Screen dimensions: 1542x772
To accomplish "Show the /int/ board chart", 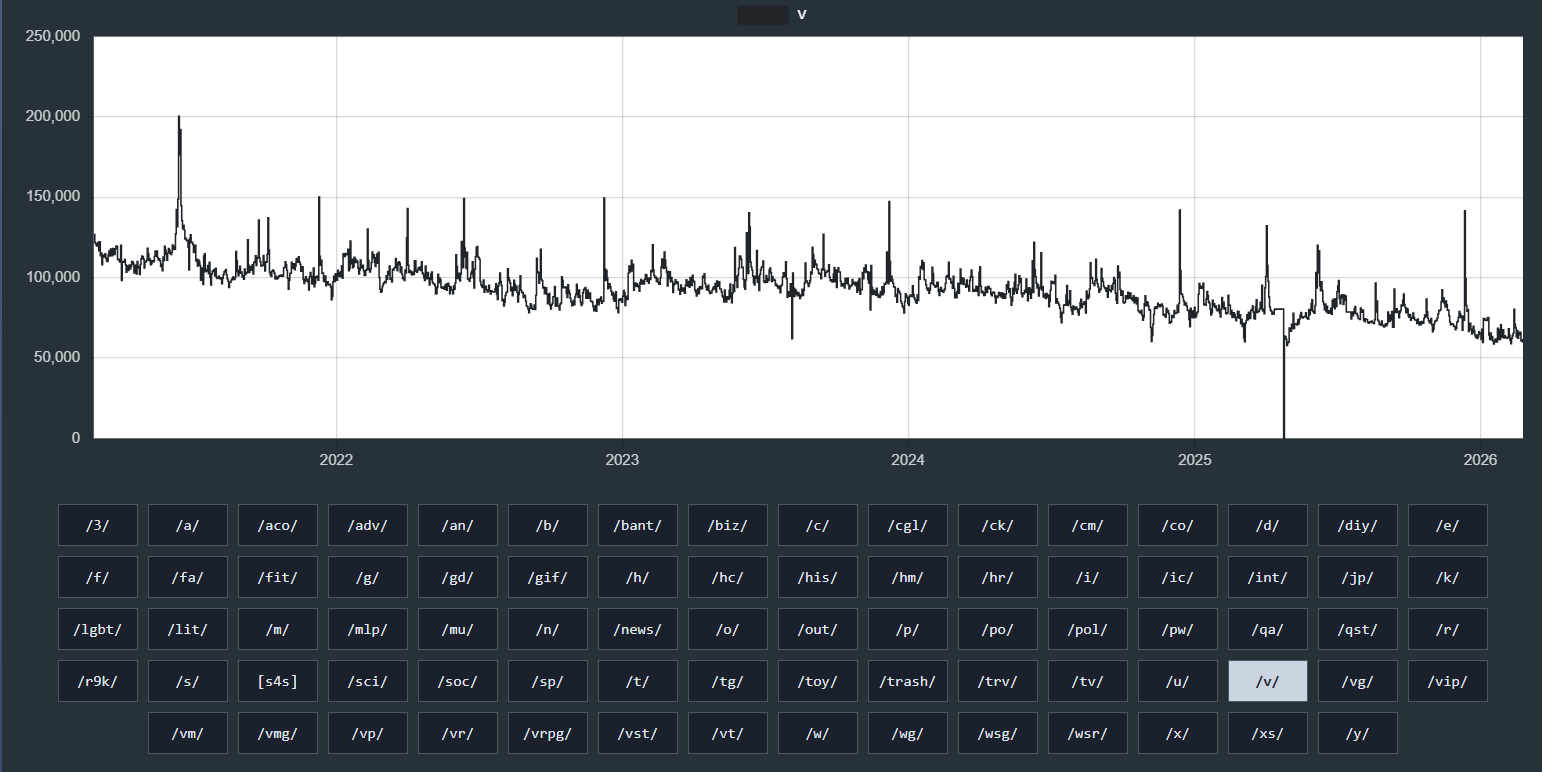I will tap(1268, 577).
